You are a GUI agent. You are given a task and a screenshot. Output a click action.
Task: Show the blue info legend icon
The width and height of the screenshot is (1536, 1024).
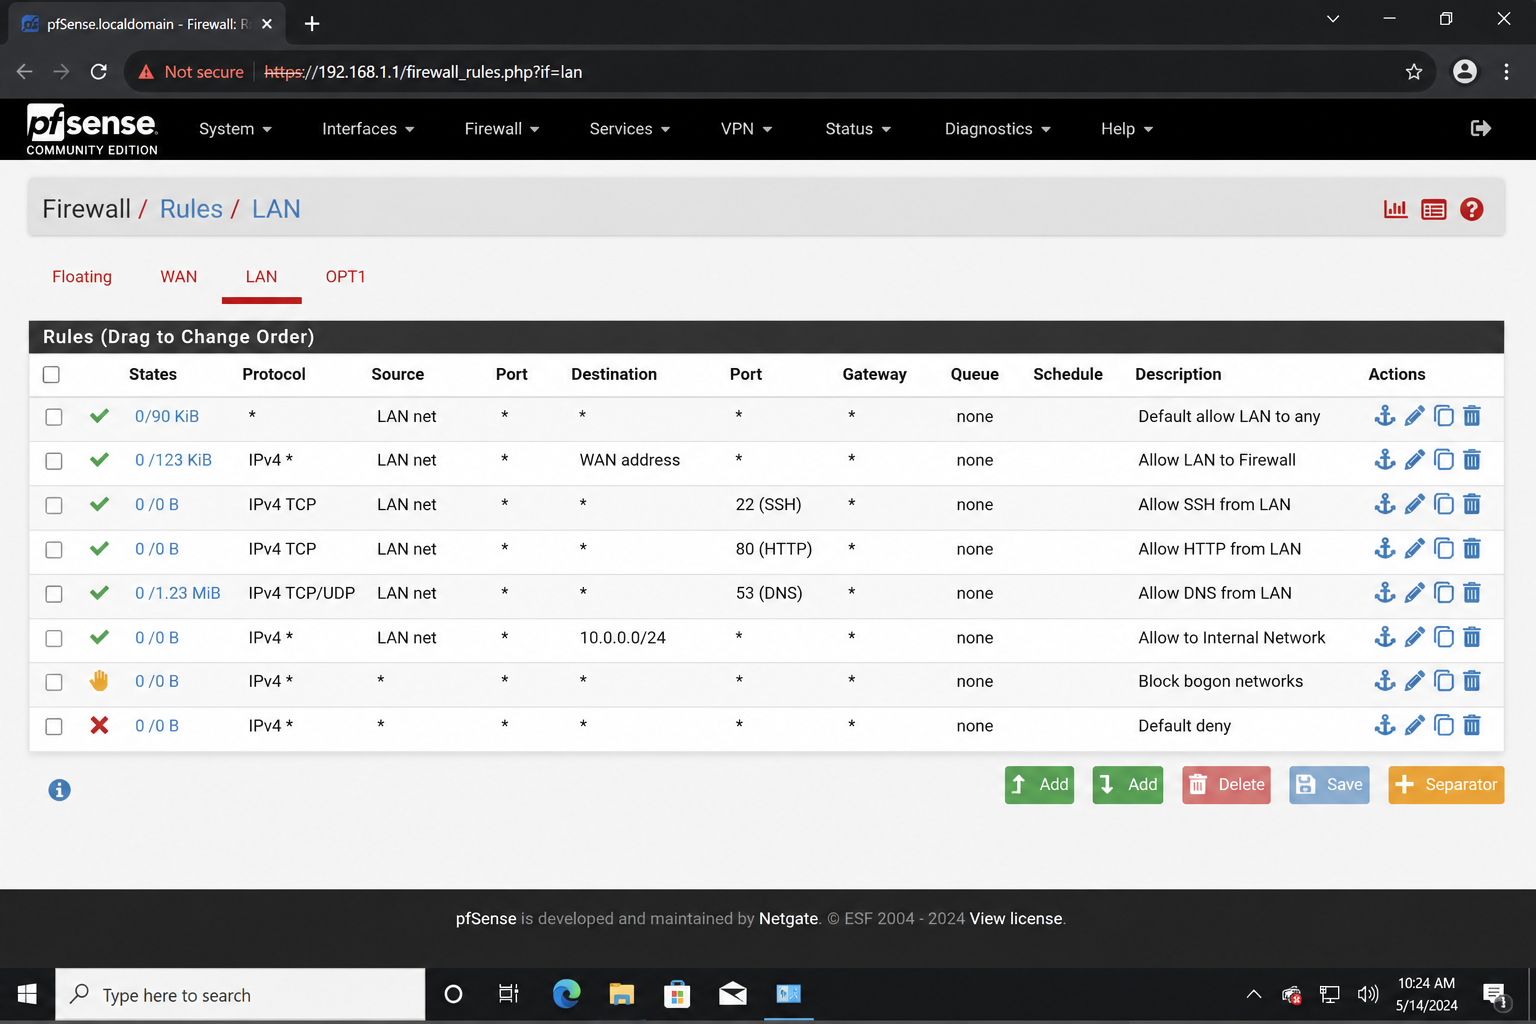coord(59,790)
